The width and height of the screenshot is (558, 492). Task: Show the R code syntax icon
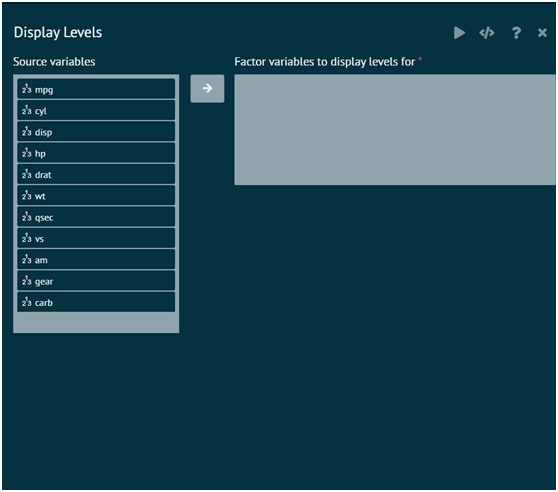[x=486, y=33]
